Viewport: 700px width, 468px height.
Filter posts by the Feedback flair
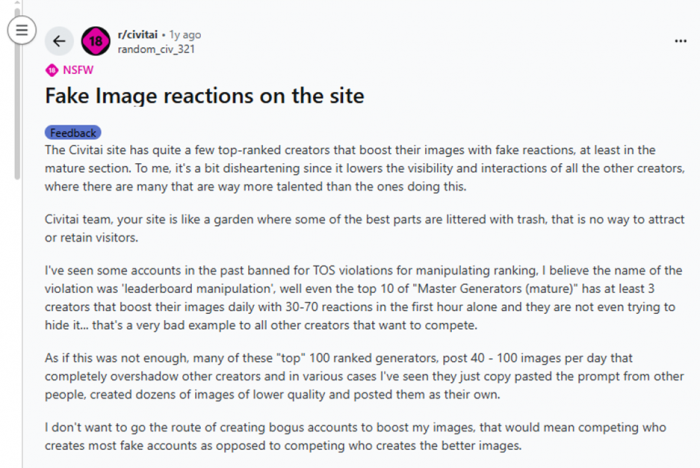click(x=71, y=132)
